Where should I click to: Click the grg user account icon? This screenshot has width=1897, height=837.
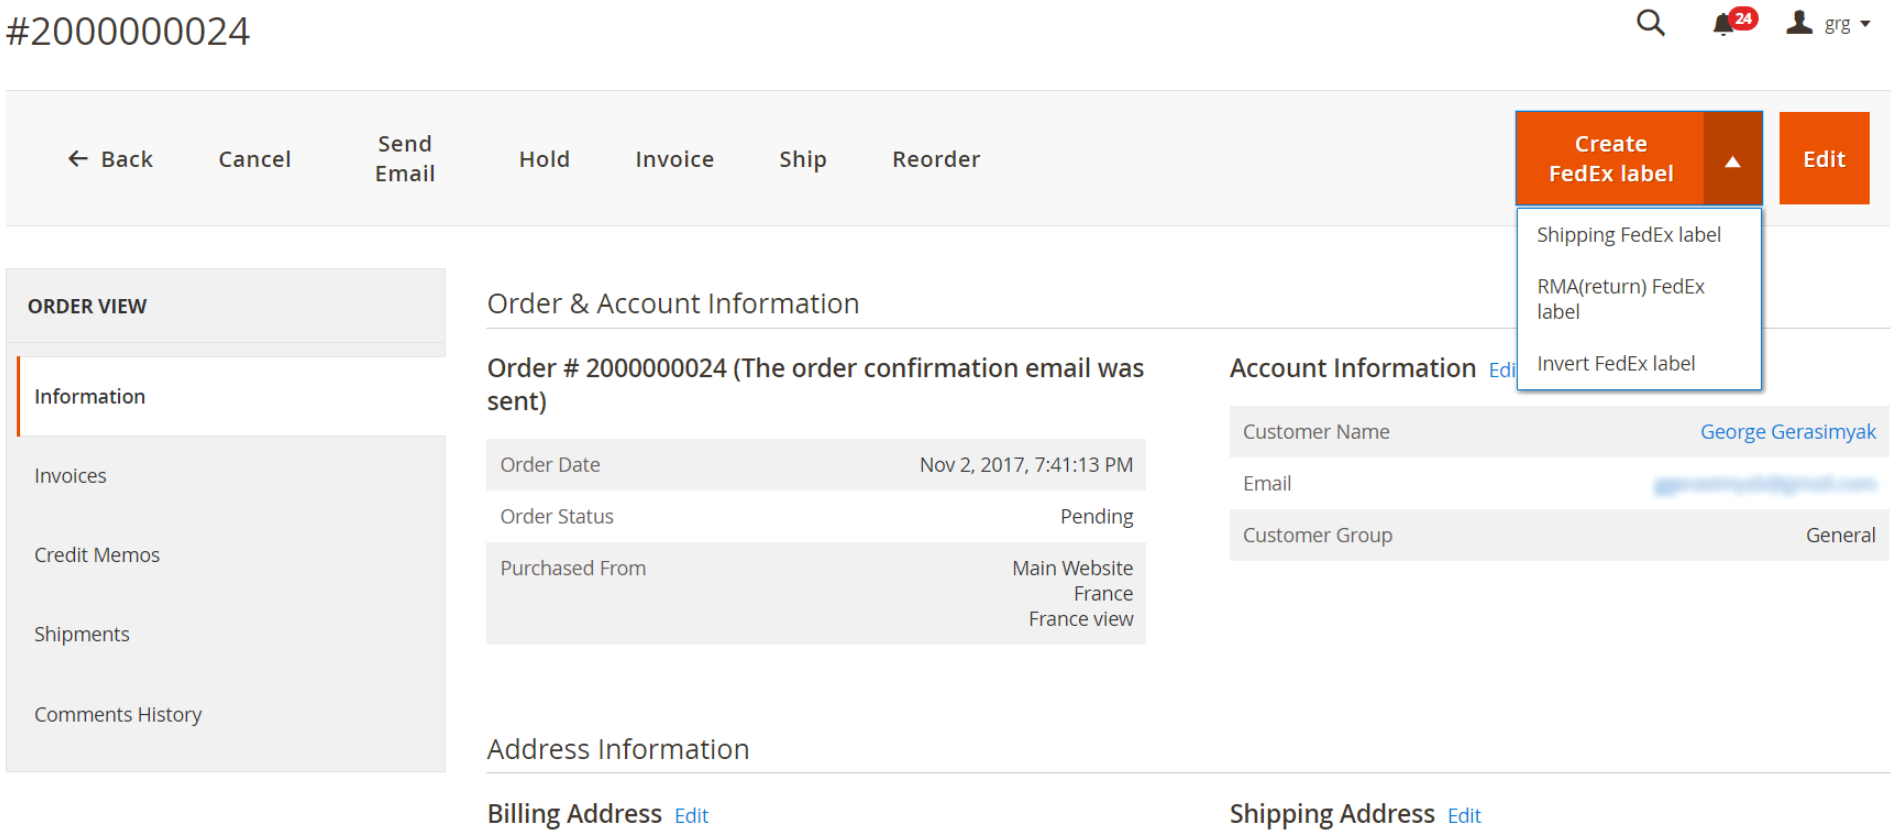point(1799,23)
